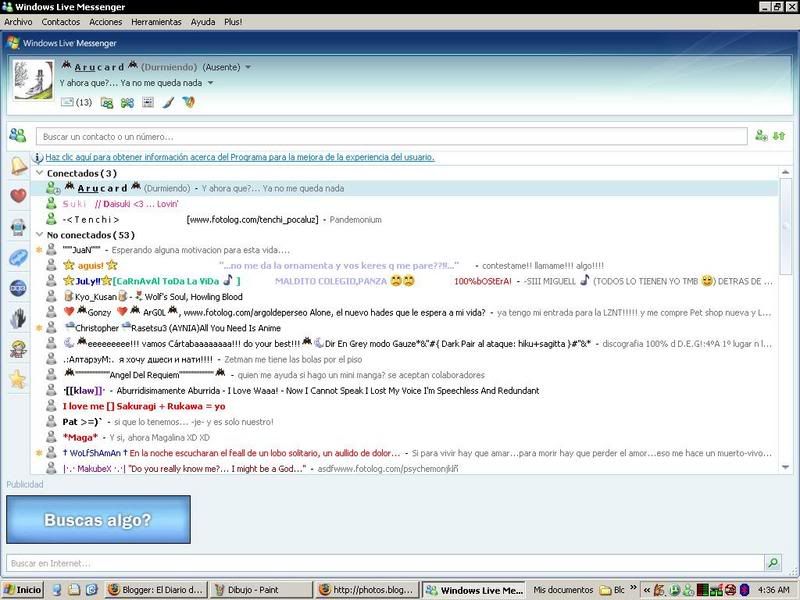
Task: Click the colorful shield icon in the profile toolbar
Action: click(x=189, y=103)
